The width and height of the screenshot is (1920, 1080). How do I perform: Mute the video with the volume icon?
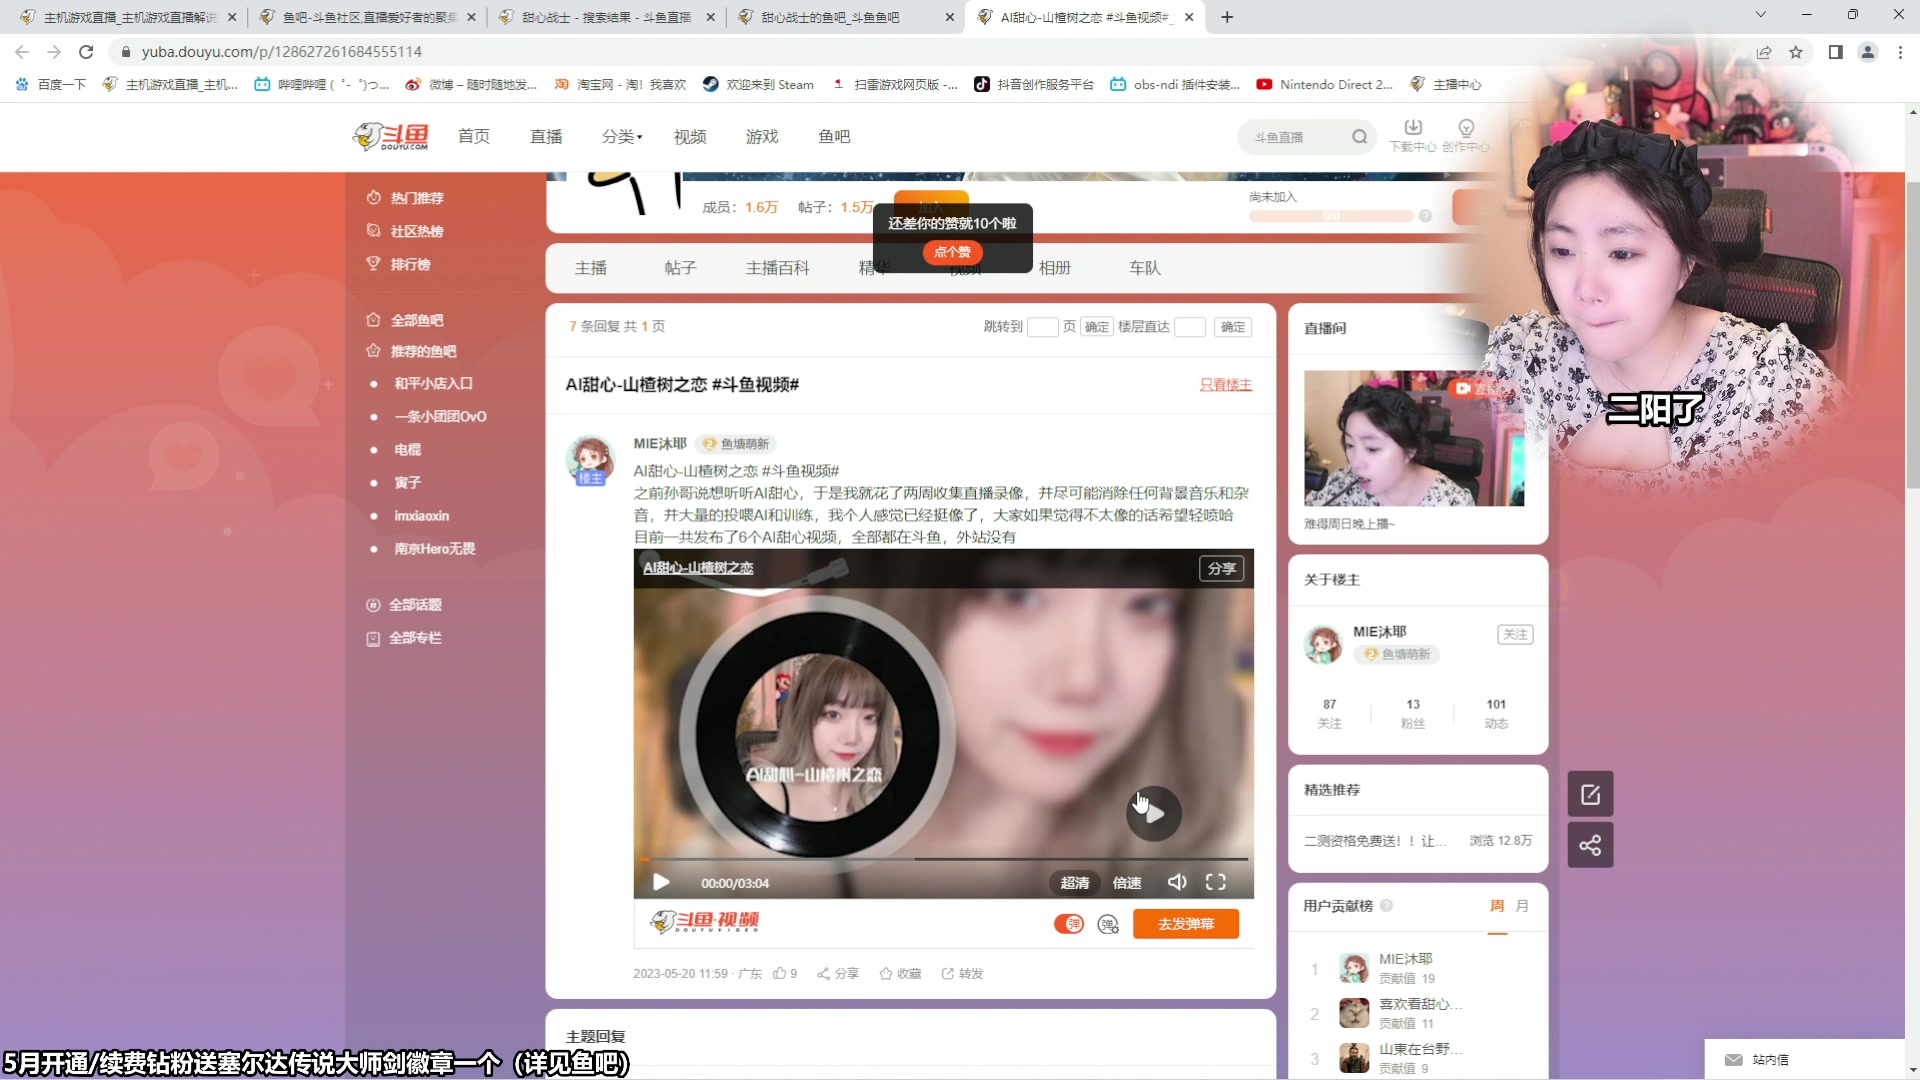[x=1177, y=882]
